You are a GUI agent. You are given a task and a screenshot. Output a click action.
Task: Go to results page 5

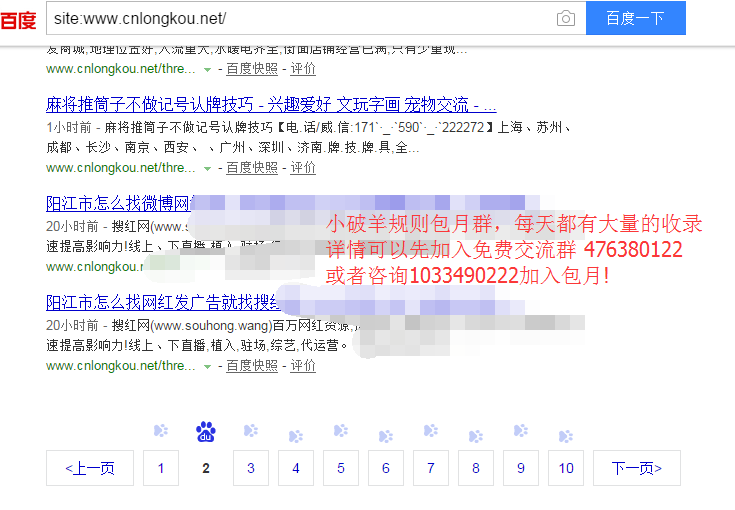[341, 468]
